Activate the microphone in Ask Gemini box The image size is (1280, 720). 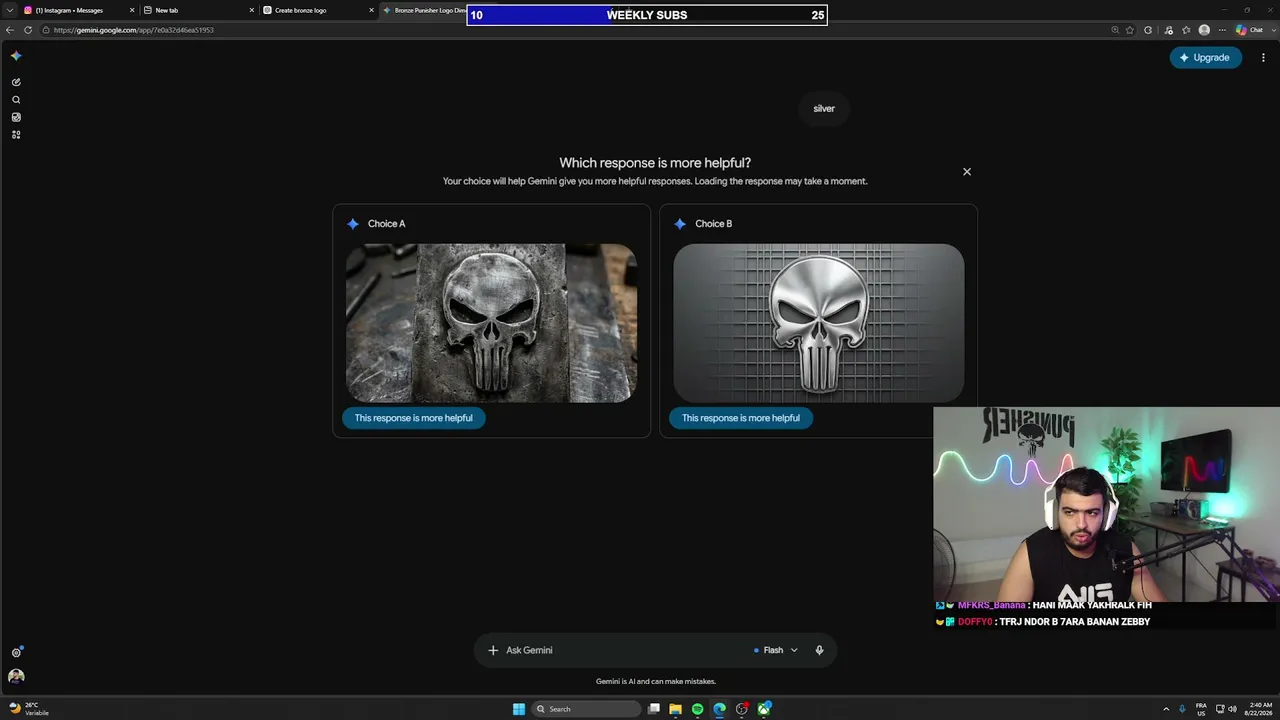(819, 650)
